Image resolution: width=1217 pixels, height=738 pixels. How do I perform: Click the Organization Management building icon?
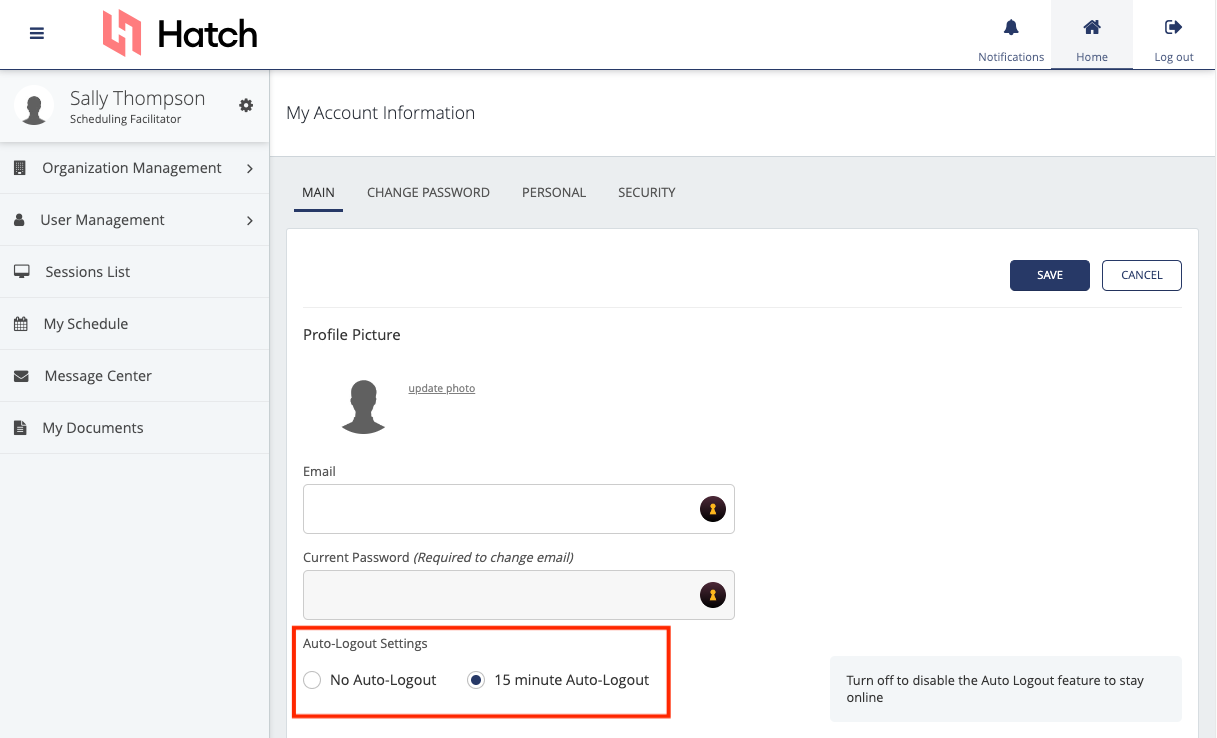point(20,168)
